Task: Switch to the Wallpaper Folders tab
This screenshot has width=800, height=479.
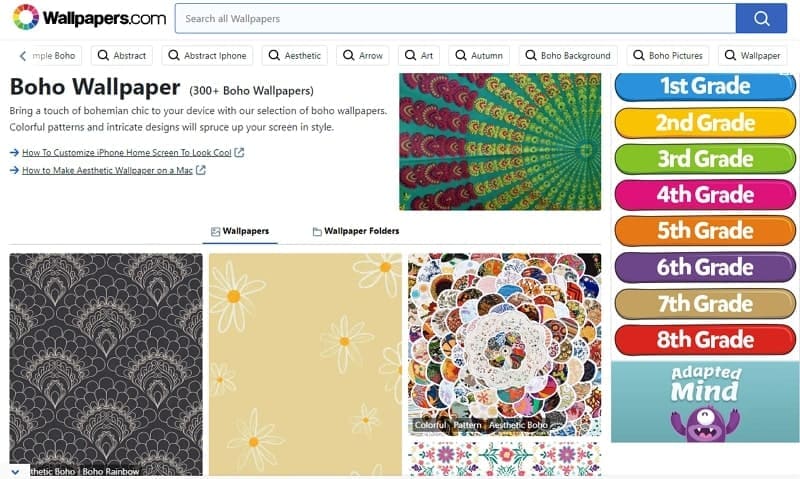Action: 355,231
